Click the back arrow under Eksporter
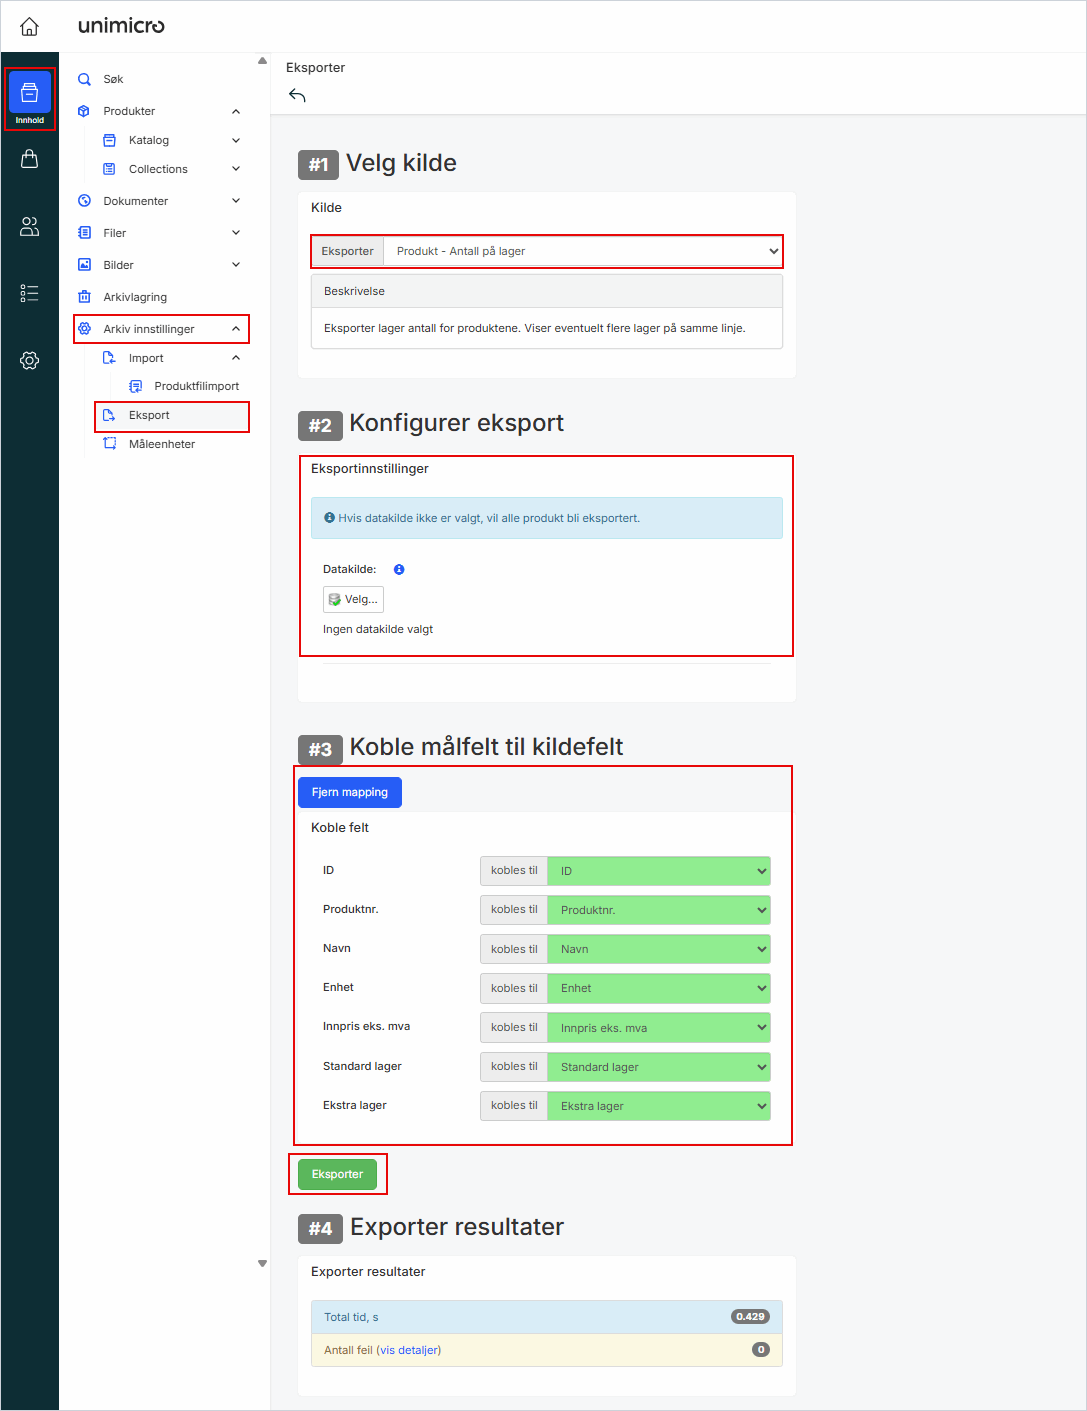1087x1411 pixels. click(x=297, y=95)
